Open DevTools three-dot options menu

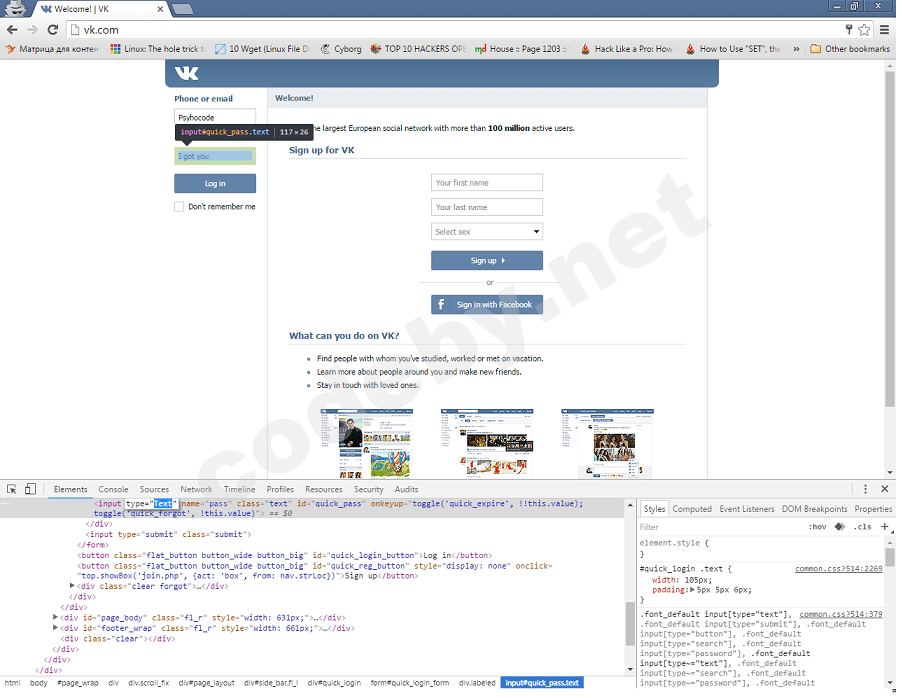point(865,489)
